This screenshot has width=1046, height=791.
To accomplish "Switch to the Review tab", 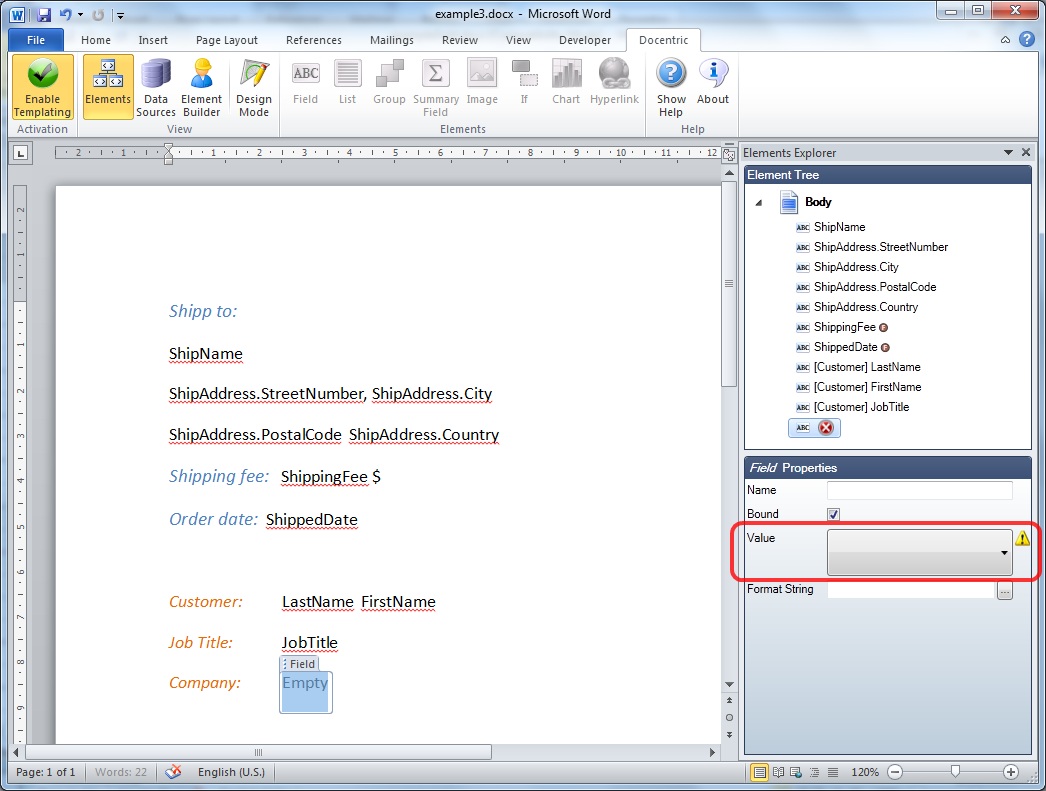I will [x=460, y=40].
